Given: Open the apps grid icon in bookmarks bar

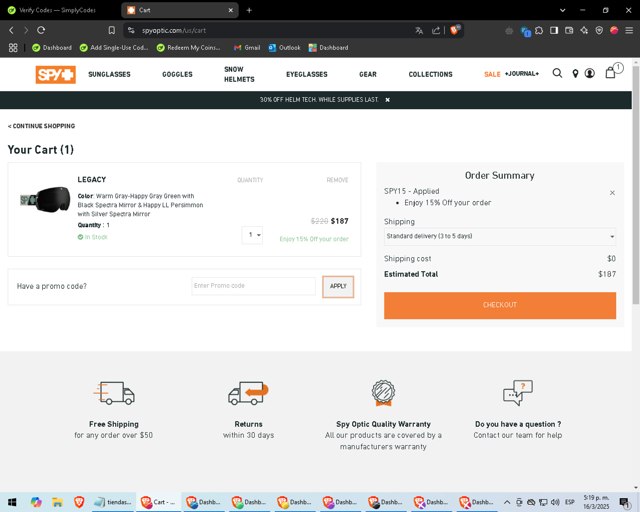Looking at the screenshot, I should [x=13, y=48].
